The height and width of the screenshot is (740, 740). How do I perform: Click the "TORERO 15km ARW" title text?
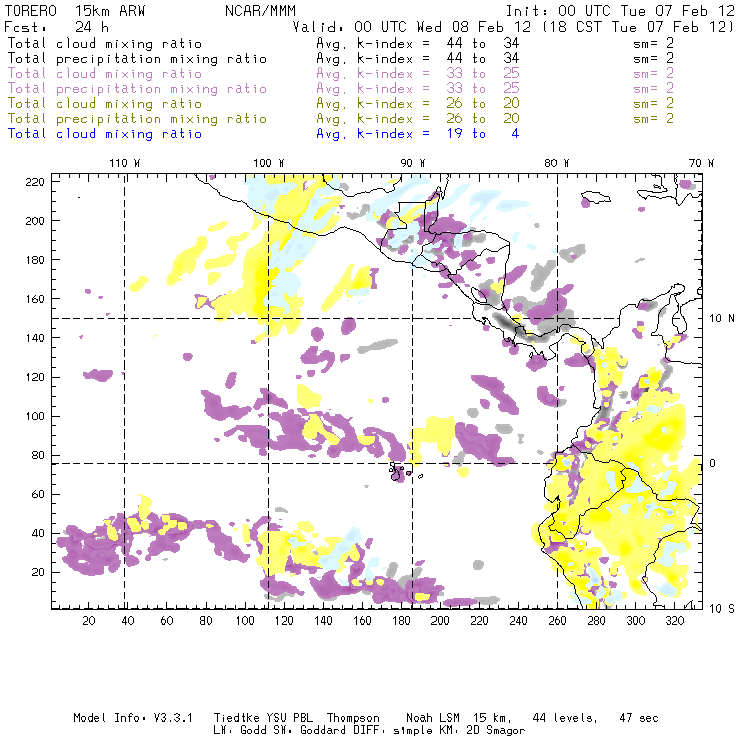pos(75,11)
